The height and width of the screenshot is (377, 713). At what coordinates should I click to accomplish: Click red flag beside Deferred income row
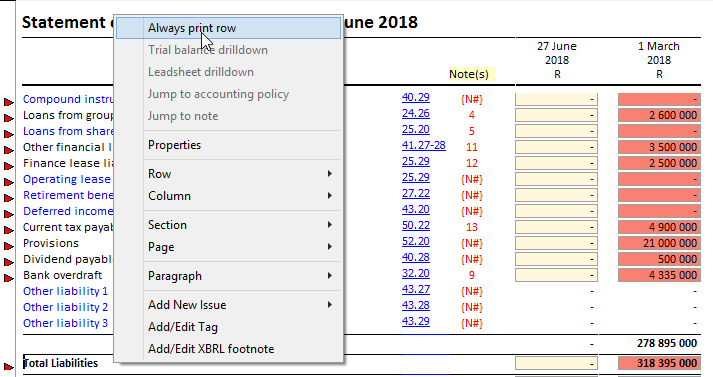(x=9, y=214)
